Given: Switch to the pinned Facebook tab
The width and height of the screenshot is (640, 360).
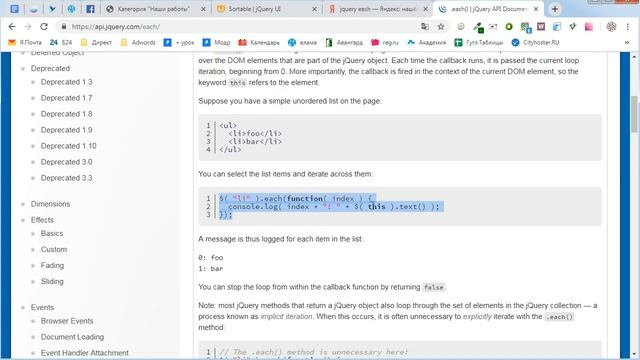Looking at the screenshot, I should 90,9.
